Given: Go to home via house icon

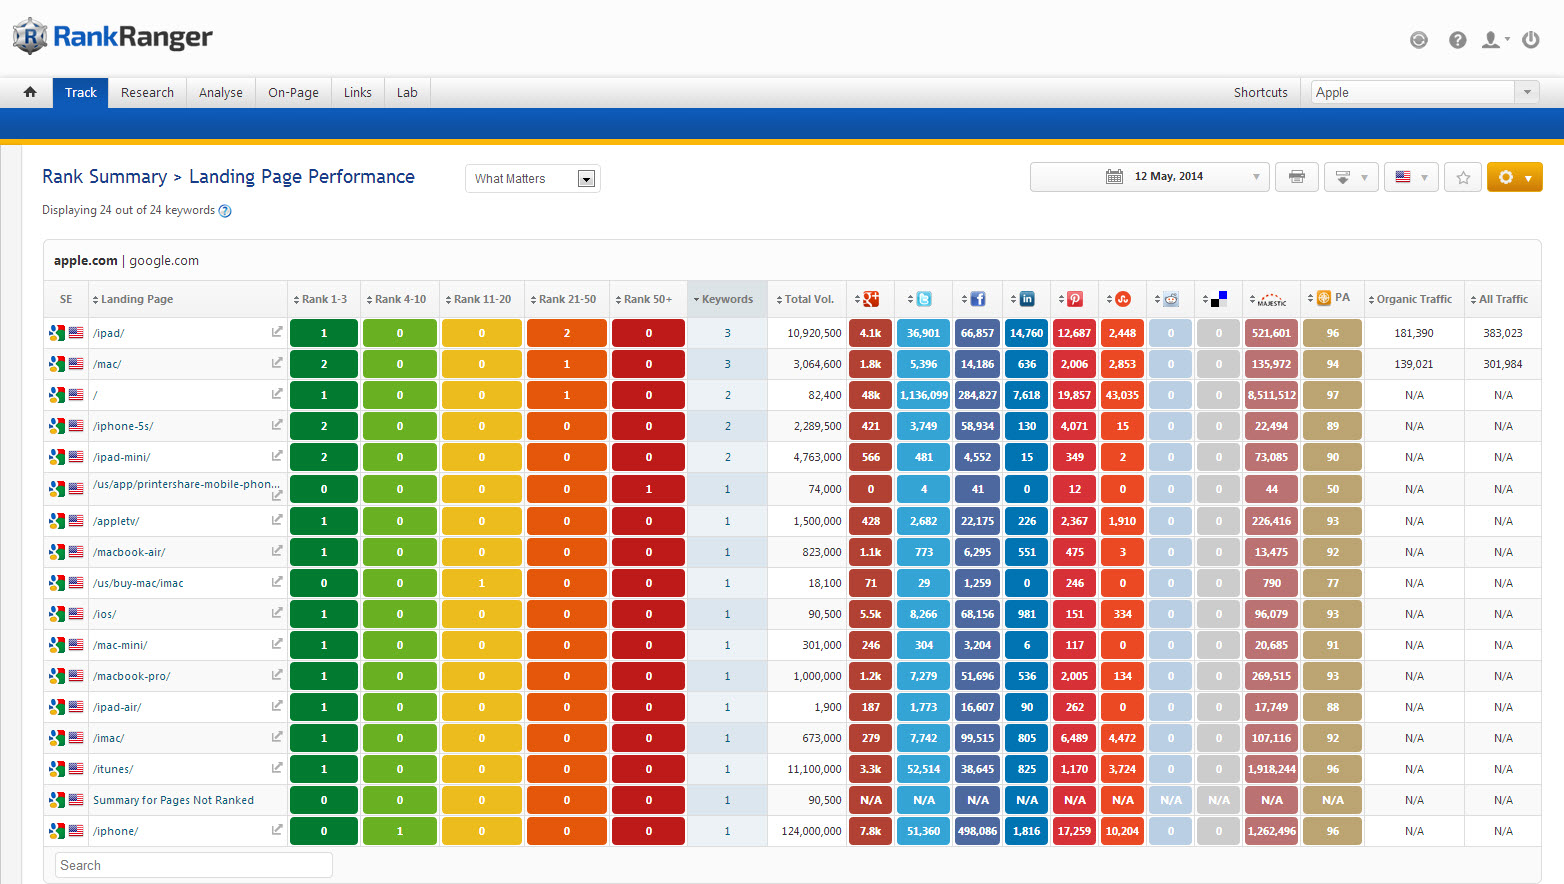Looking at the screenshot, I should (30, 92).
